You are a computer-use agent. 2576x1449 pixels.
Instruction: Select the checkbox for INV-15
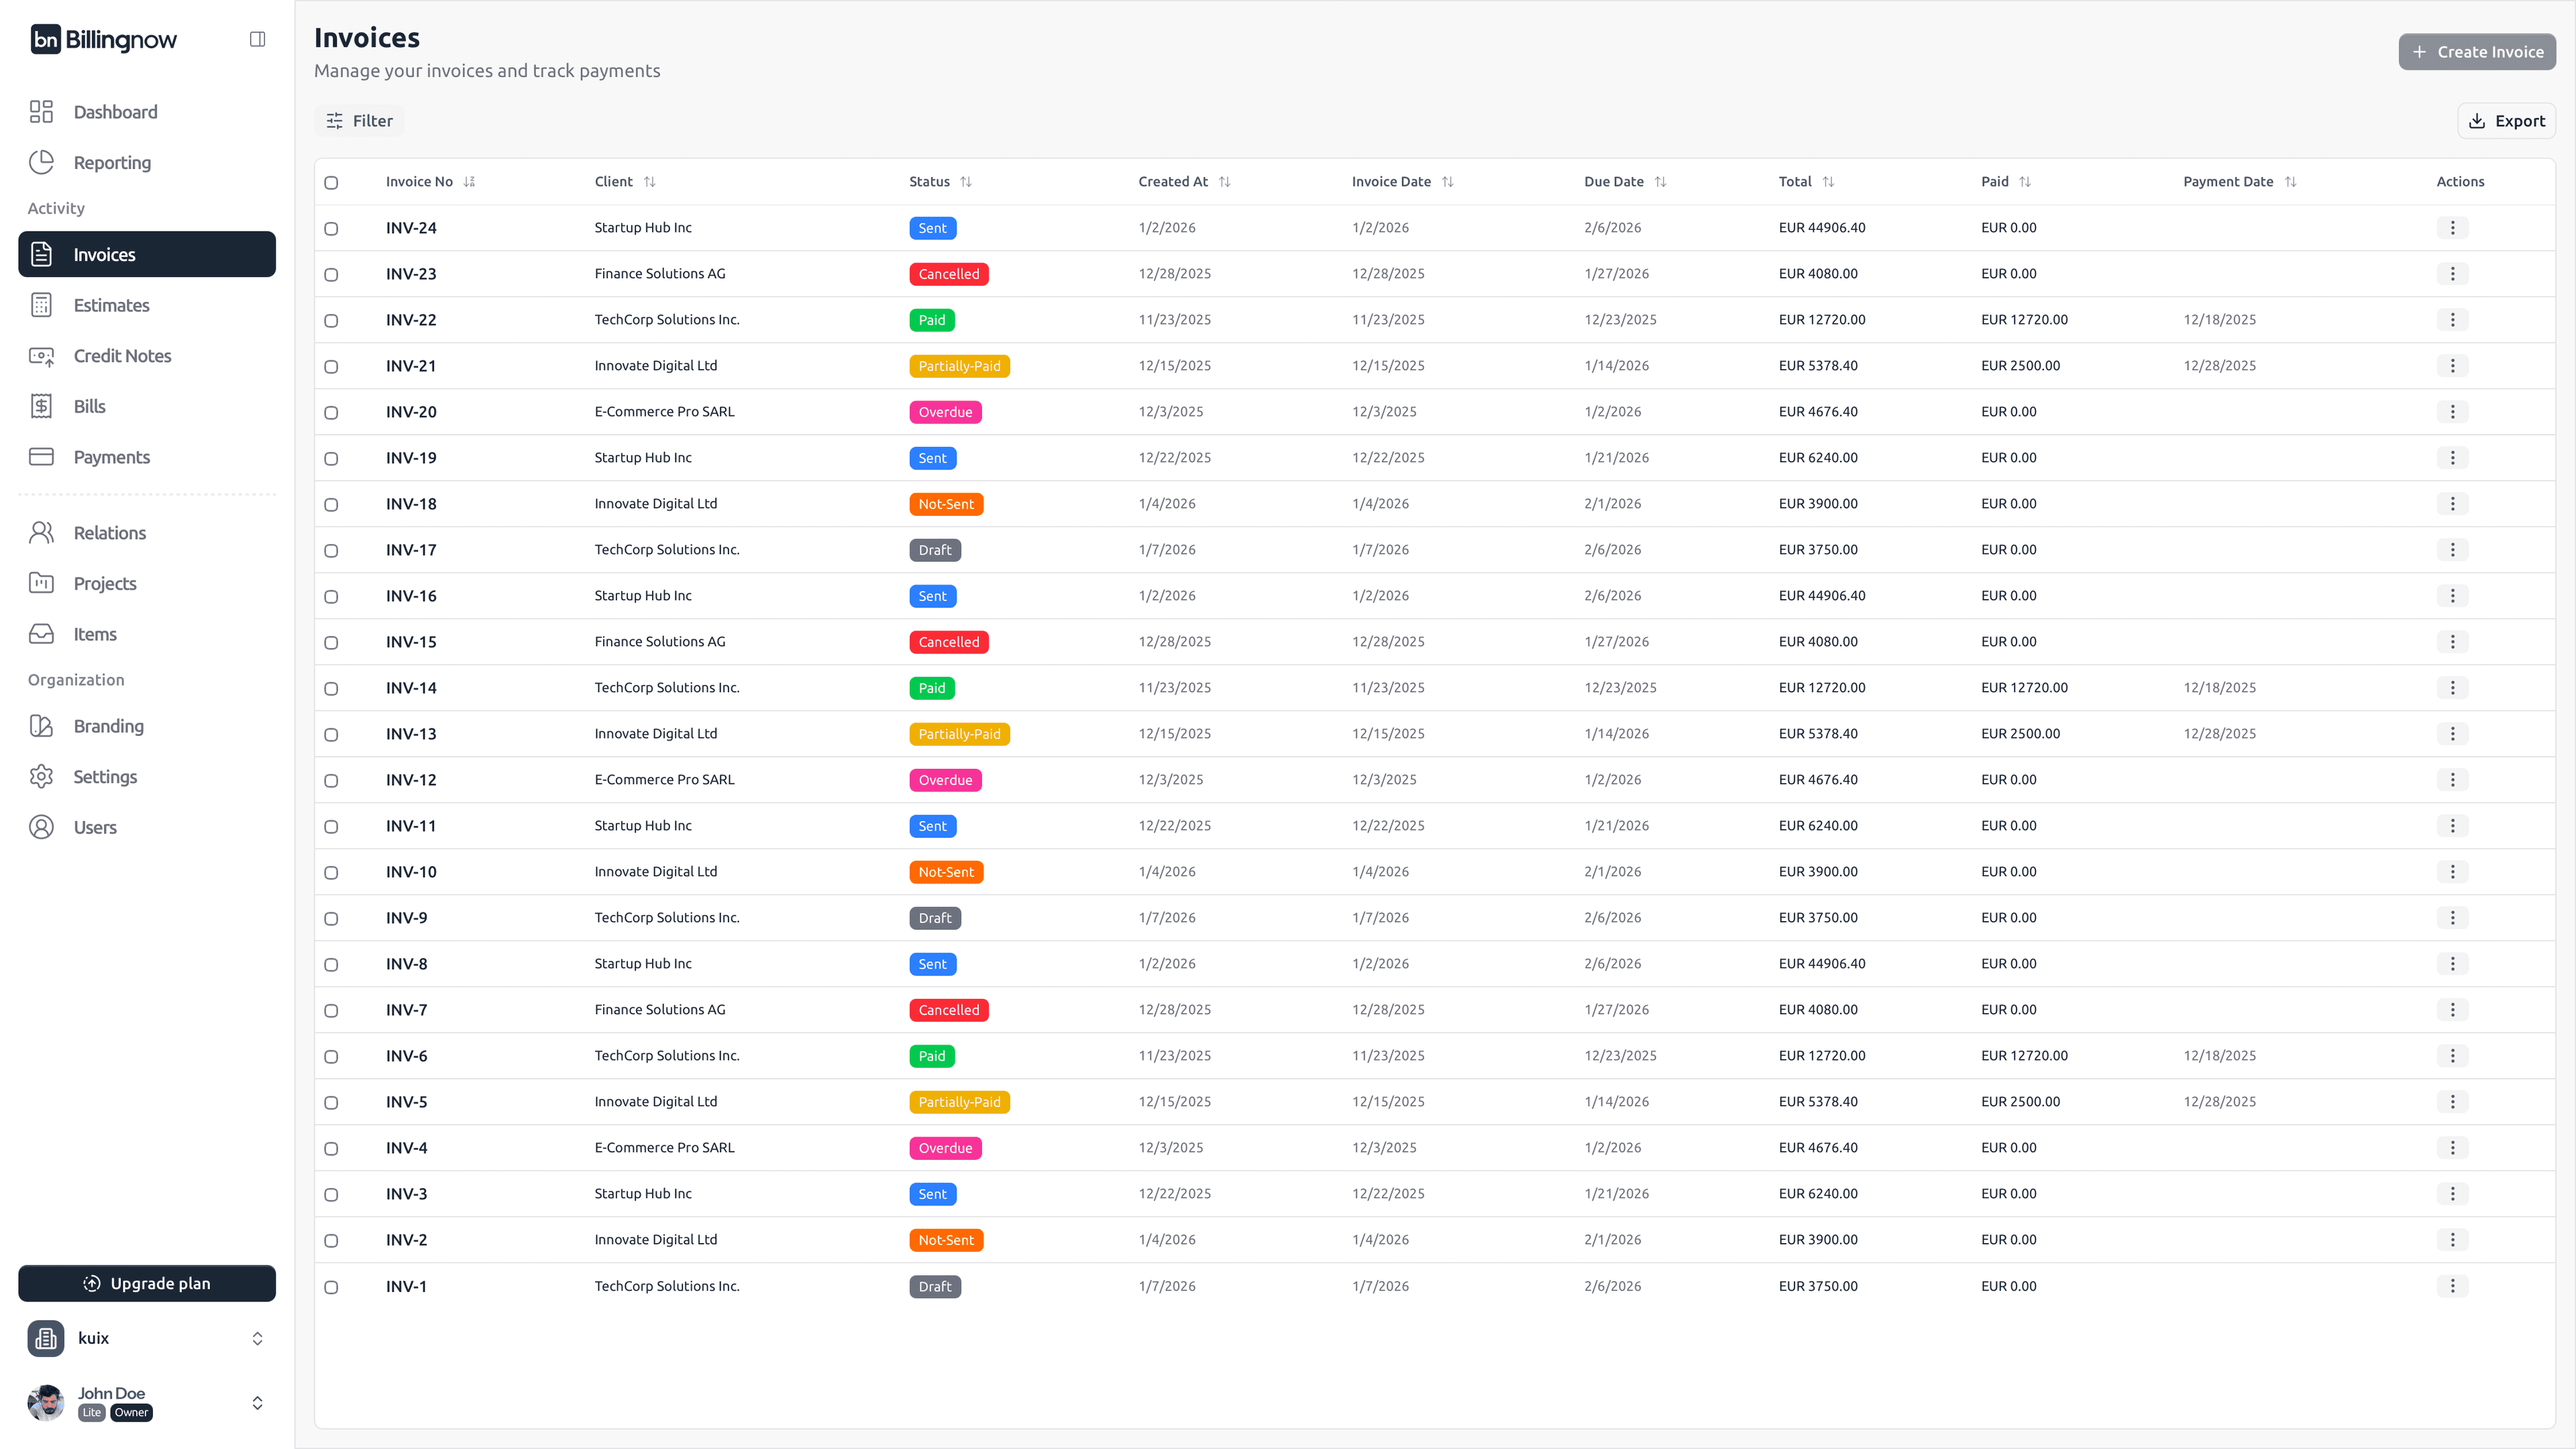pos(332,642)
